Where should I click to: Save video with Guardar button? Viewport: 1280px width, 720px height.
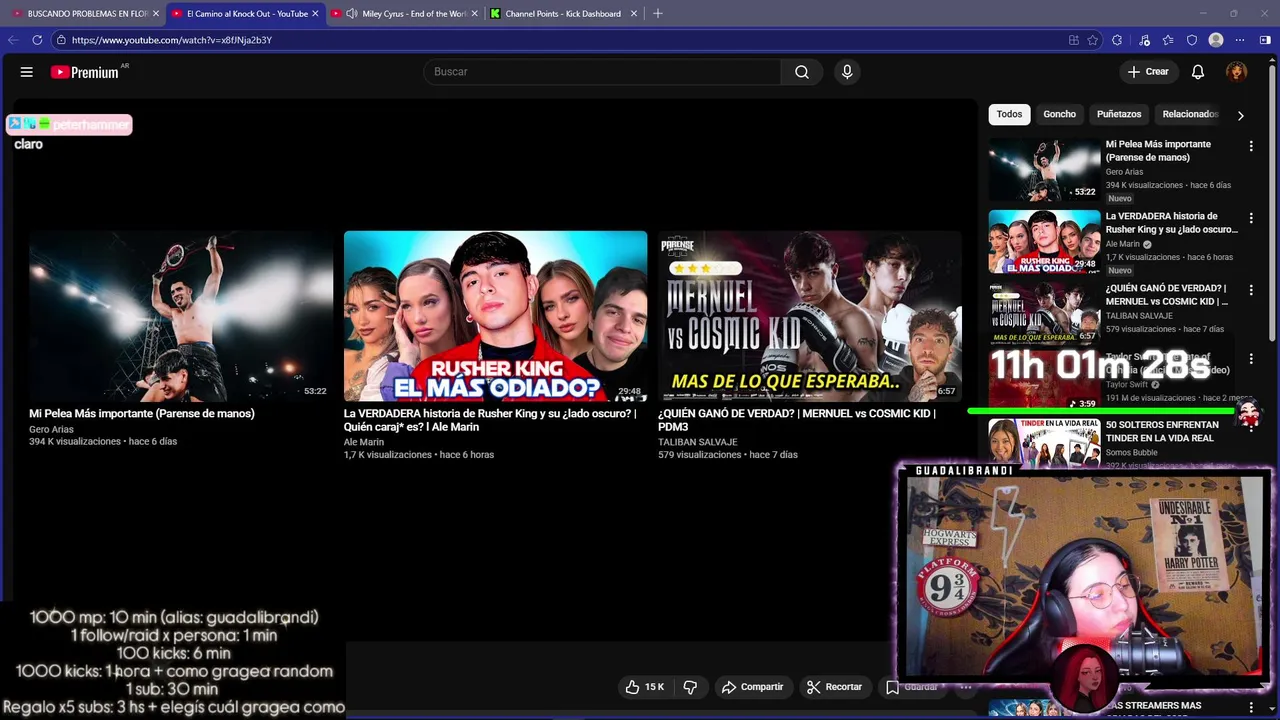pyautogui.click(x=912, y=687)
